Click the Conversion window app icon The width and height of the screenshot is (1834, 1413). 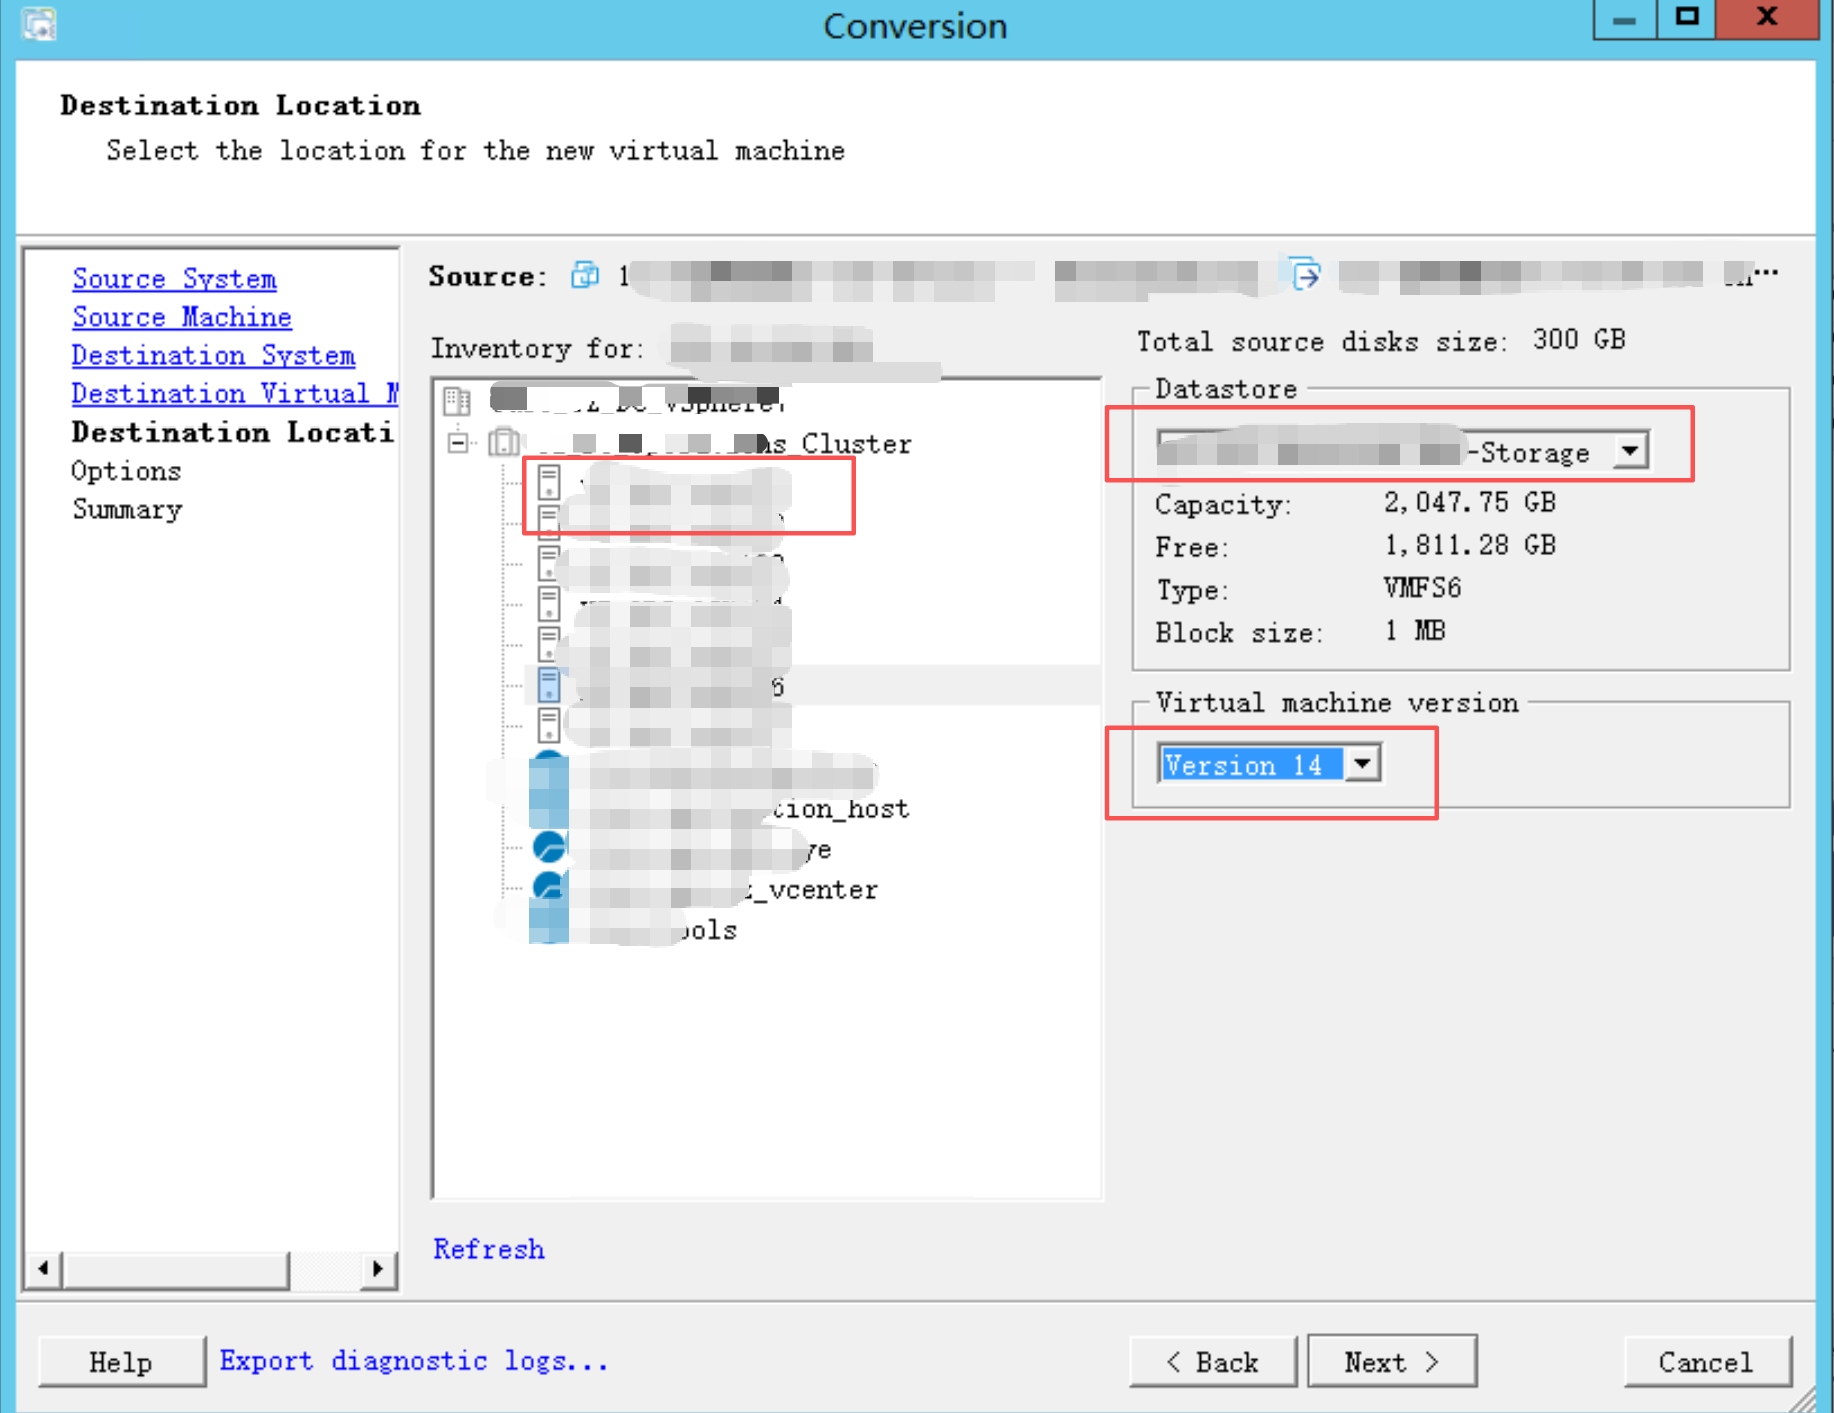39,24
